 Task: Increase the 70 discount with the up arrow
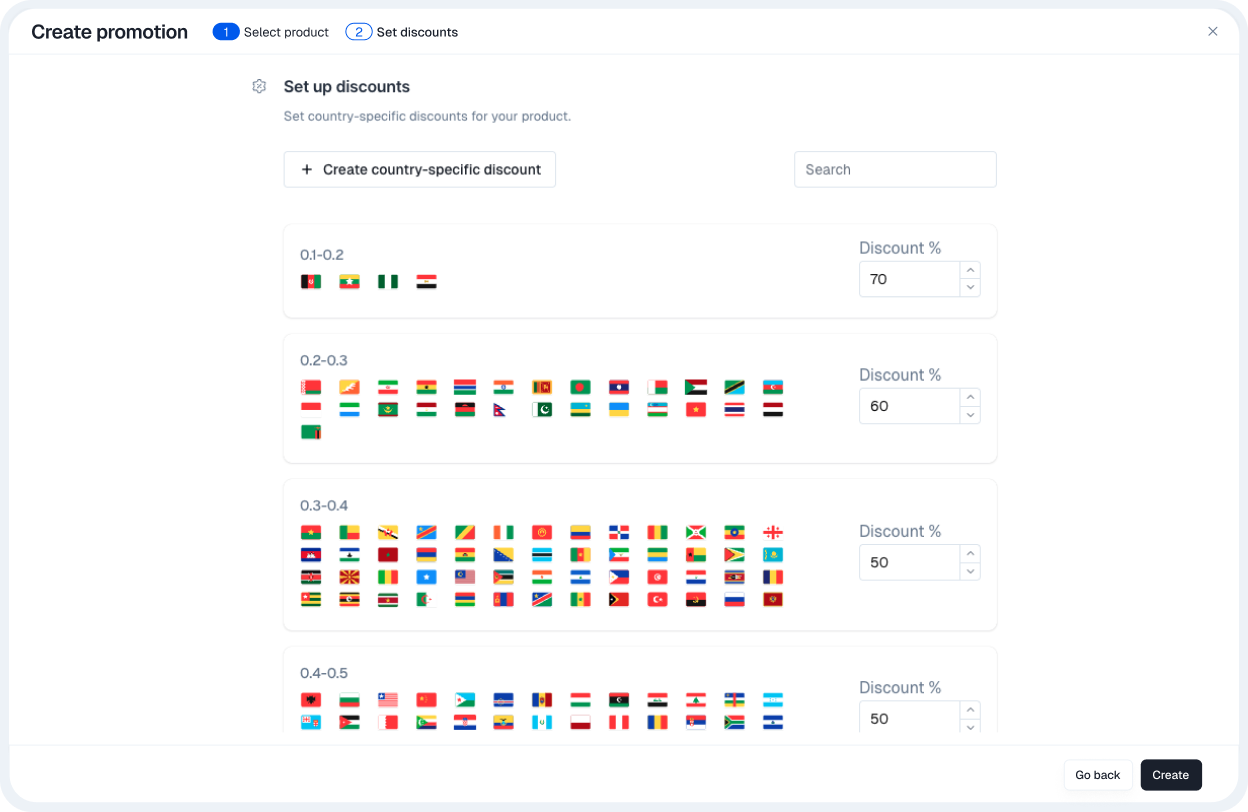[969, 269]
